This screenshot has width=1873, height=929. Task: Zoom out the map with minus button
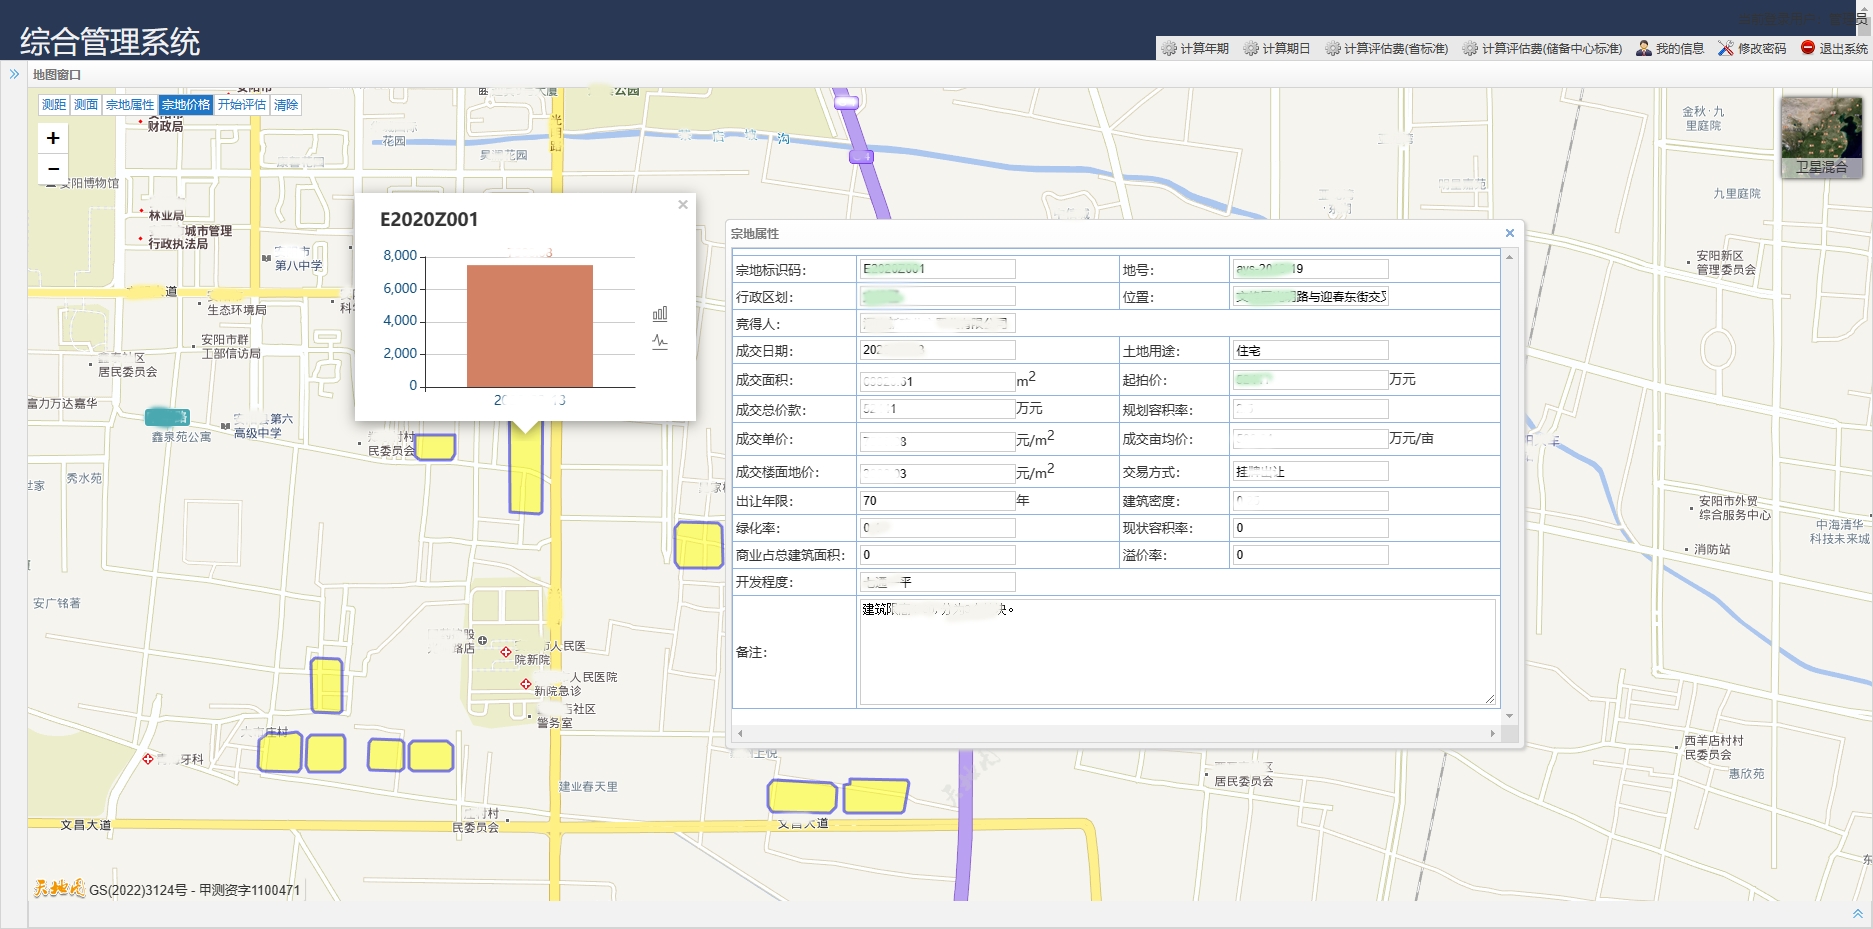(53, 169)
